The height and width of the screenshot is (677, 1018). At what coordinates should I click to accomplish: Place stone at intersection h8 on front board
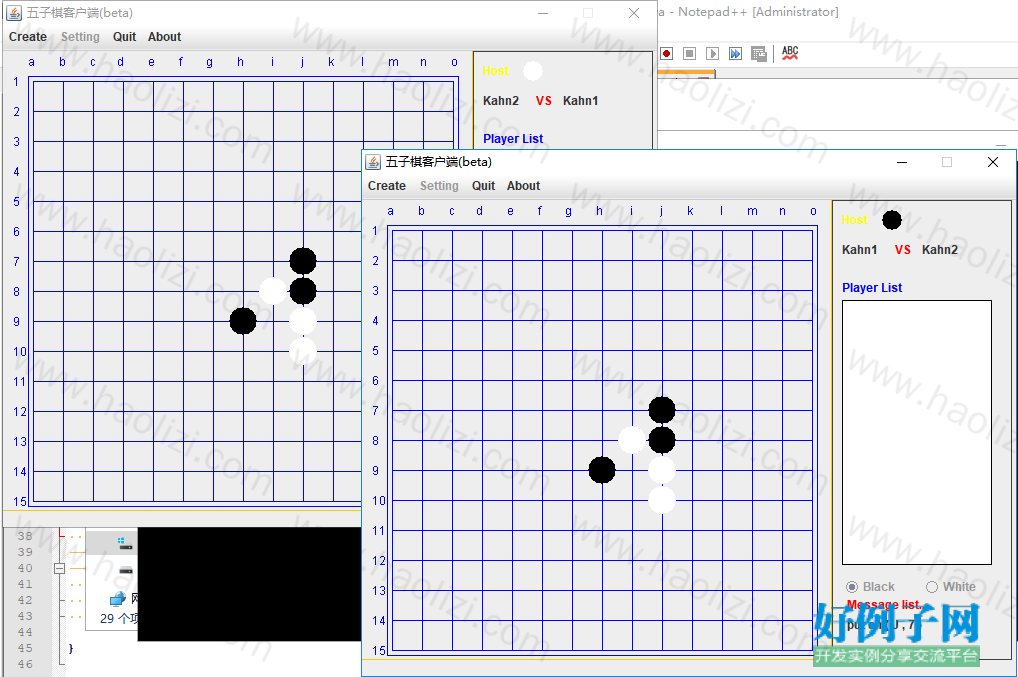click(602, 440)
